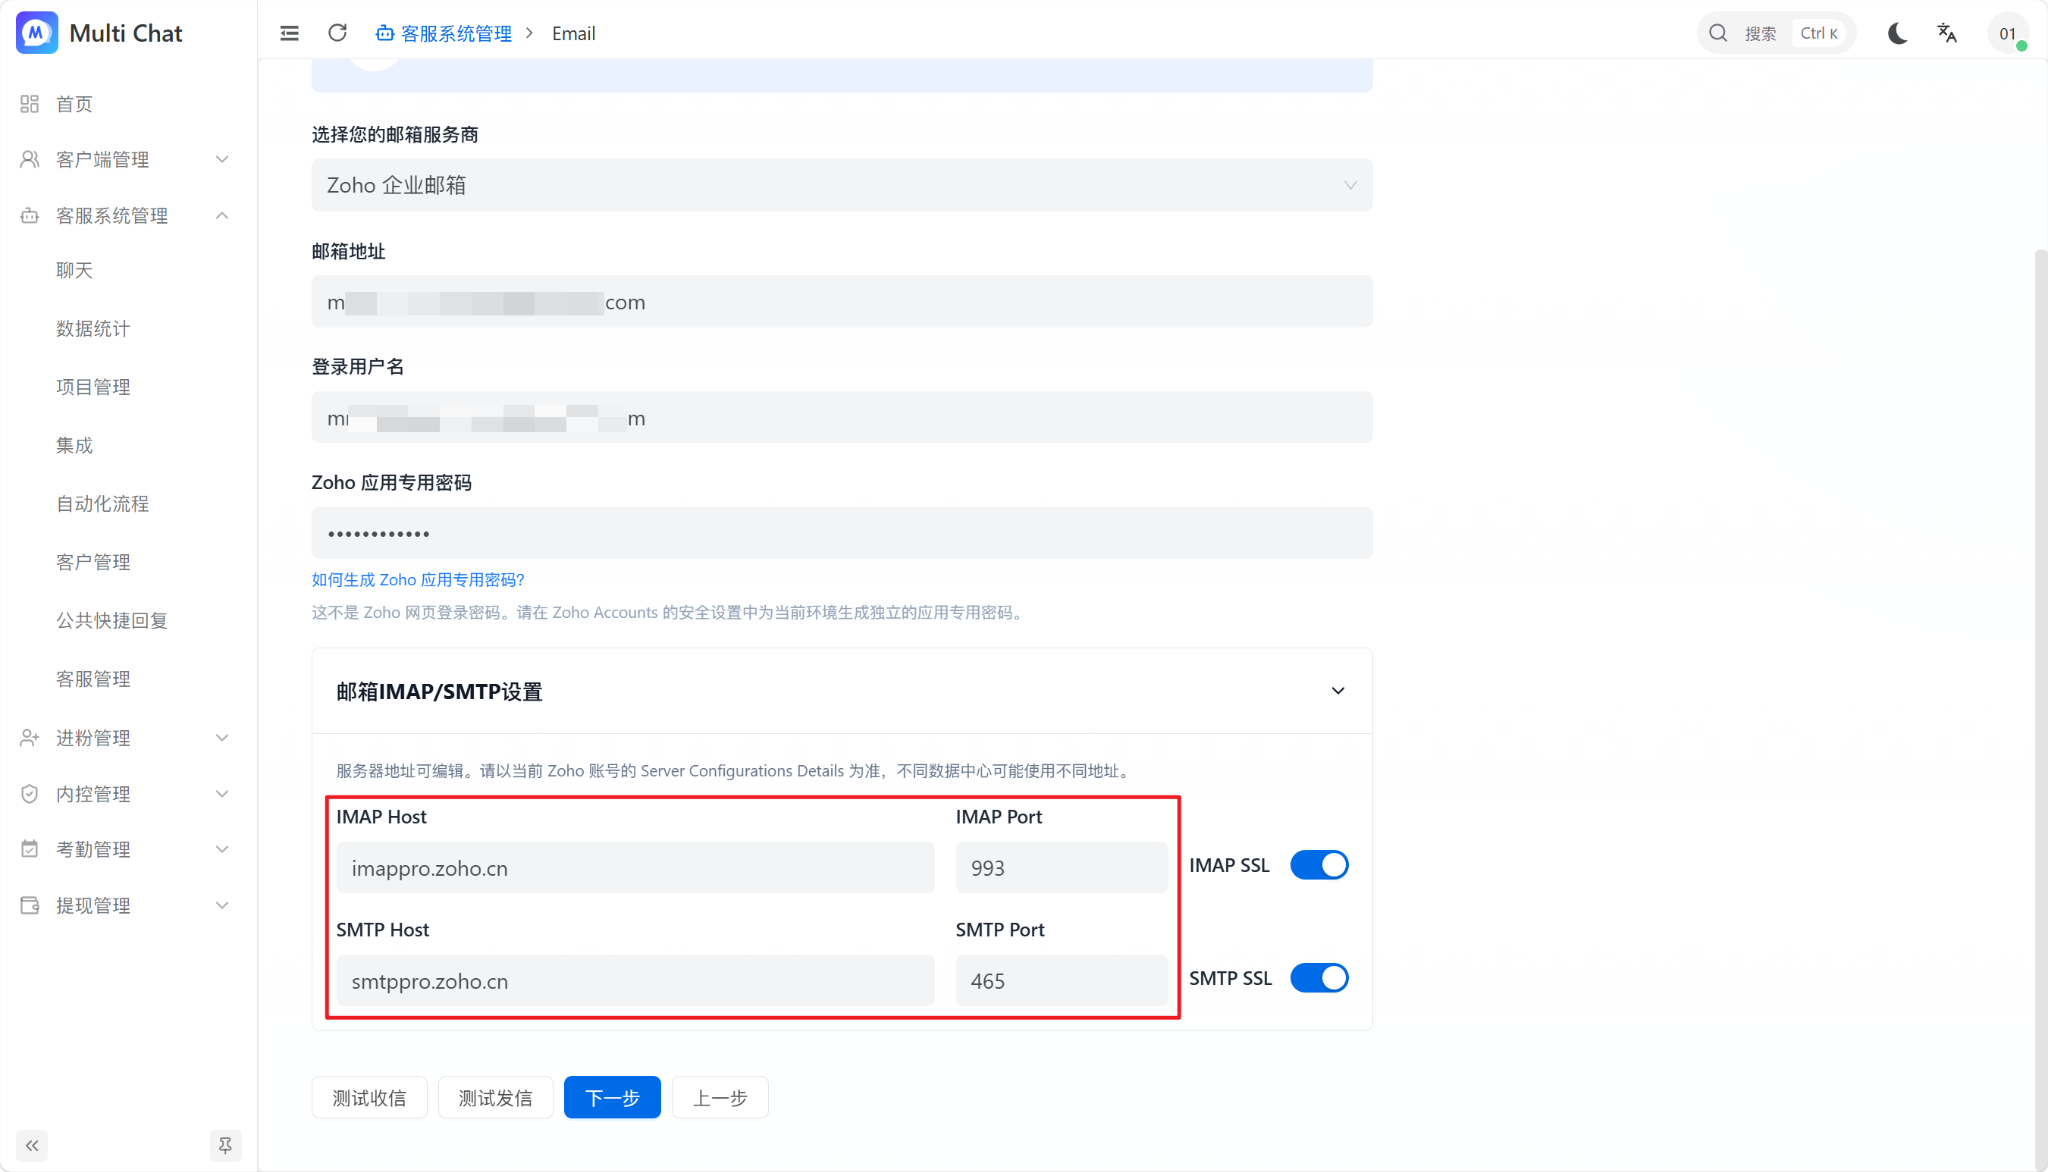Disable the IMAP SSL switch
The height and width of the screenshot is (1172, 2048).
point(1319,865)
